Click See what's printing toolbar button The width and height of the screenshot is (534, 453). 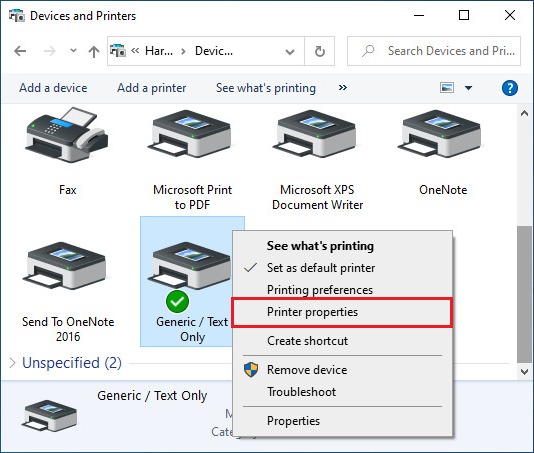coord(266,88)
